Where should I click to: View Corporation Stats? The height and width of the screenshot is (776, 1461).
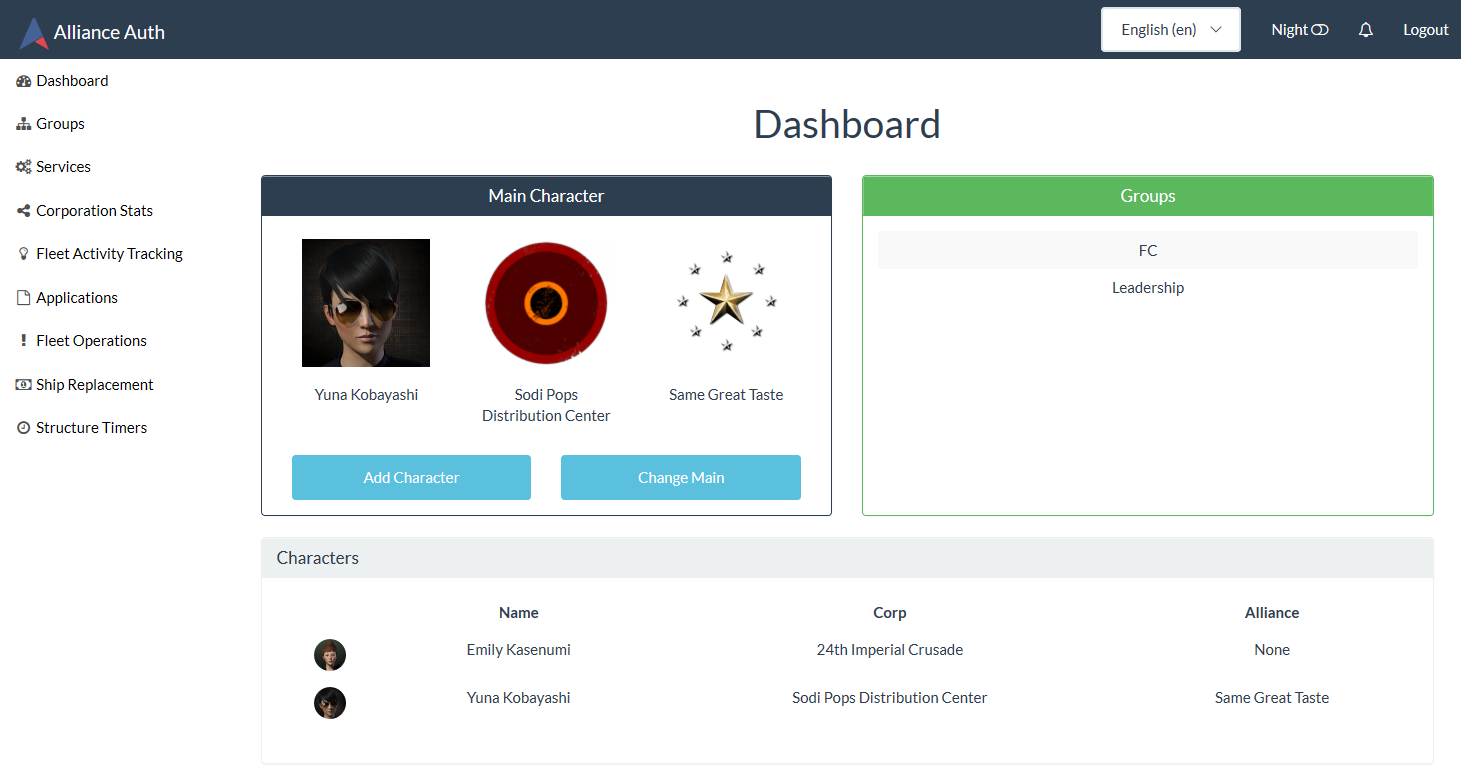[95, 210]
